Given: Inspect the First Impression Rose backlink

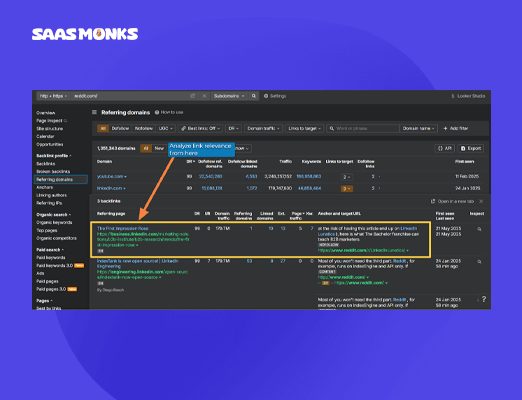Looking at the screenshot, I should 479,229.
